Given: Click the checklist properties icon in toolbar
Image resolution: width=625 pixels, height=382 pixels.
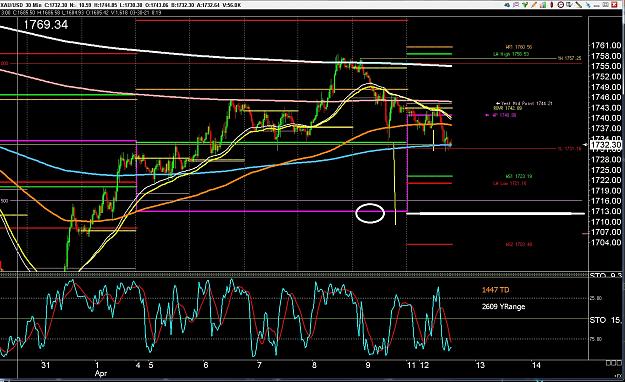Looking at the screenshot, I should click(x=569, y=5).
